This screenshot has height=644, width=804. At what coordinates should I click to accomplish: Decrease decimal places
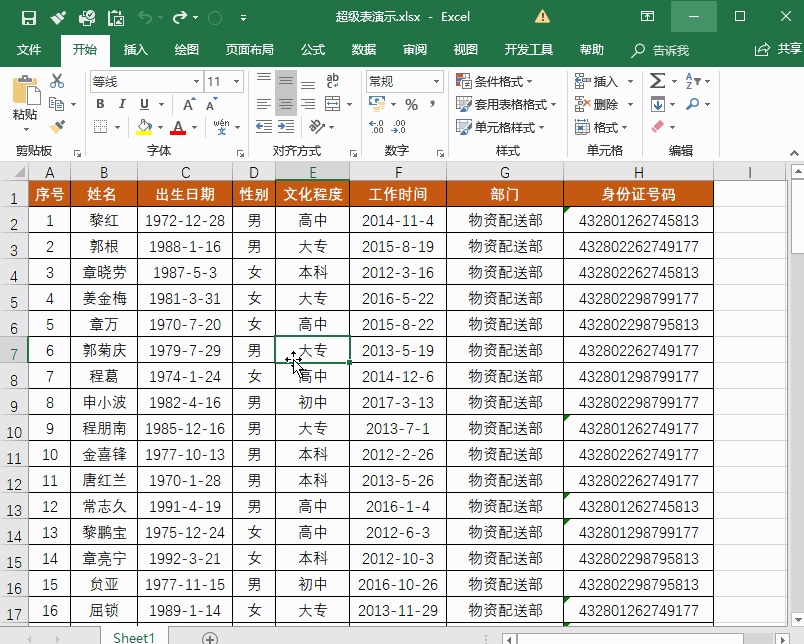(x=398, y=127)
